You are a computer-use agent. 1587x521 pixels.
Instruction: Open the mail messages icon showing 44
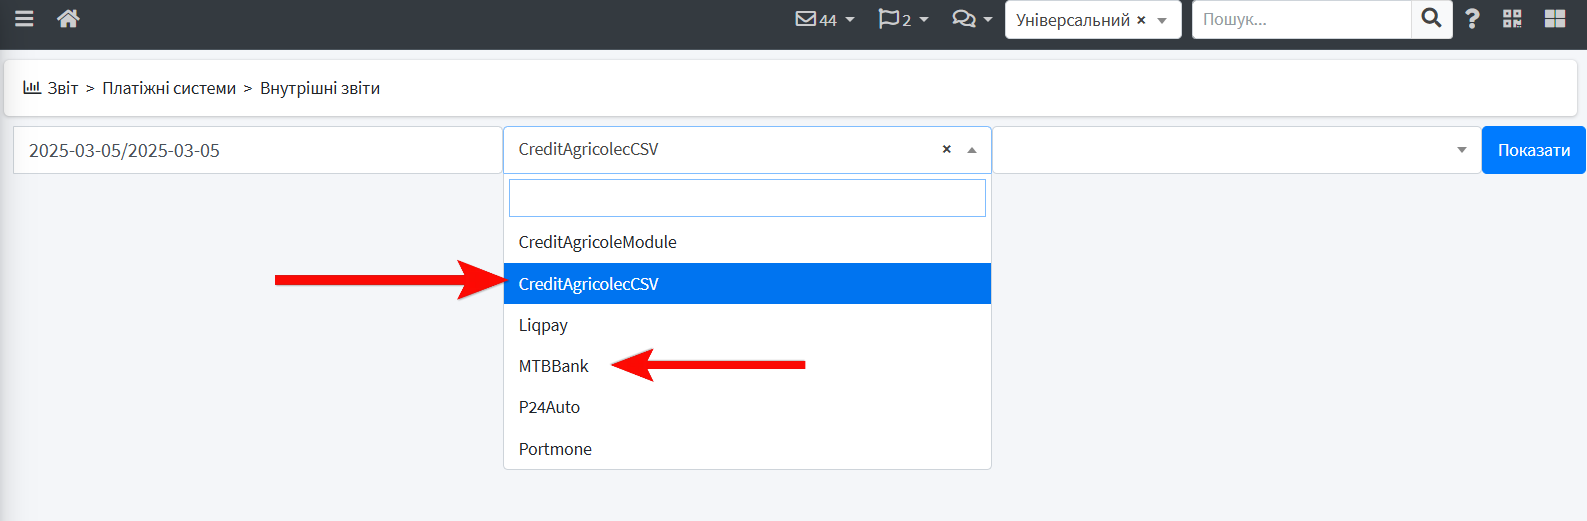pos(816,19)
